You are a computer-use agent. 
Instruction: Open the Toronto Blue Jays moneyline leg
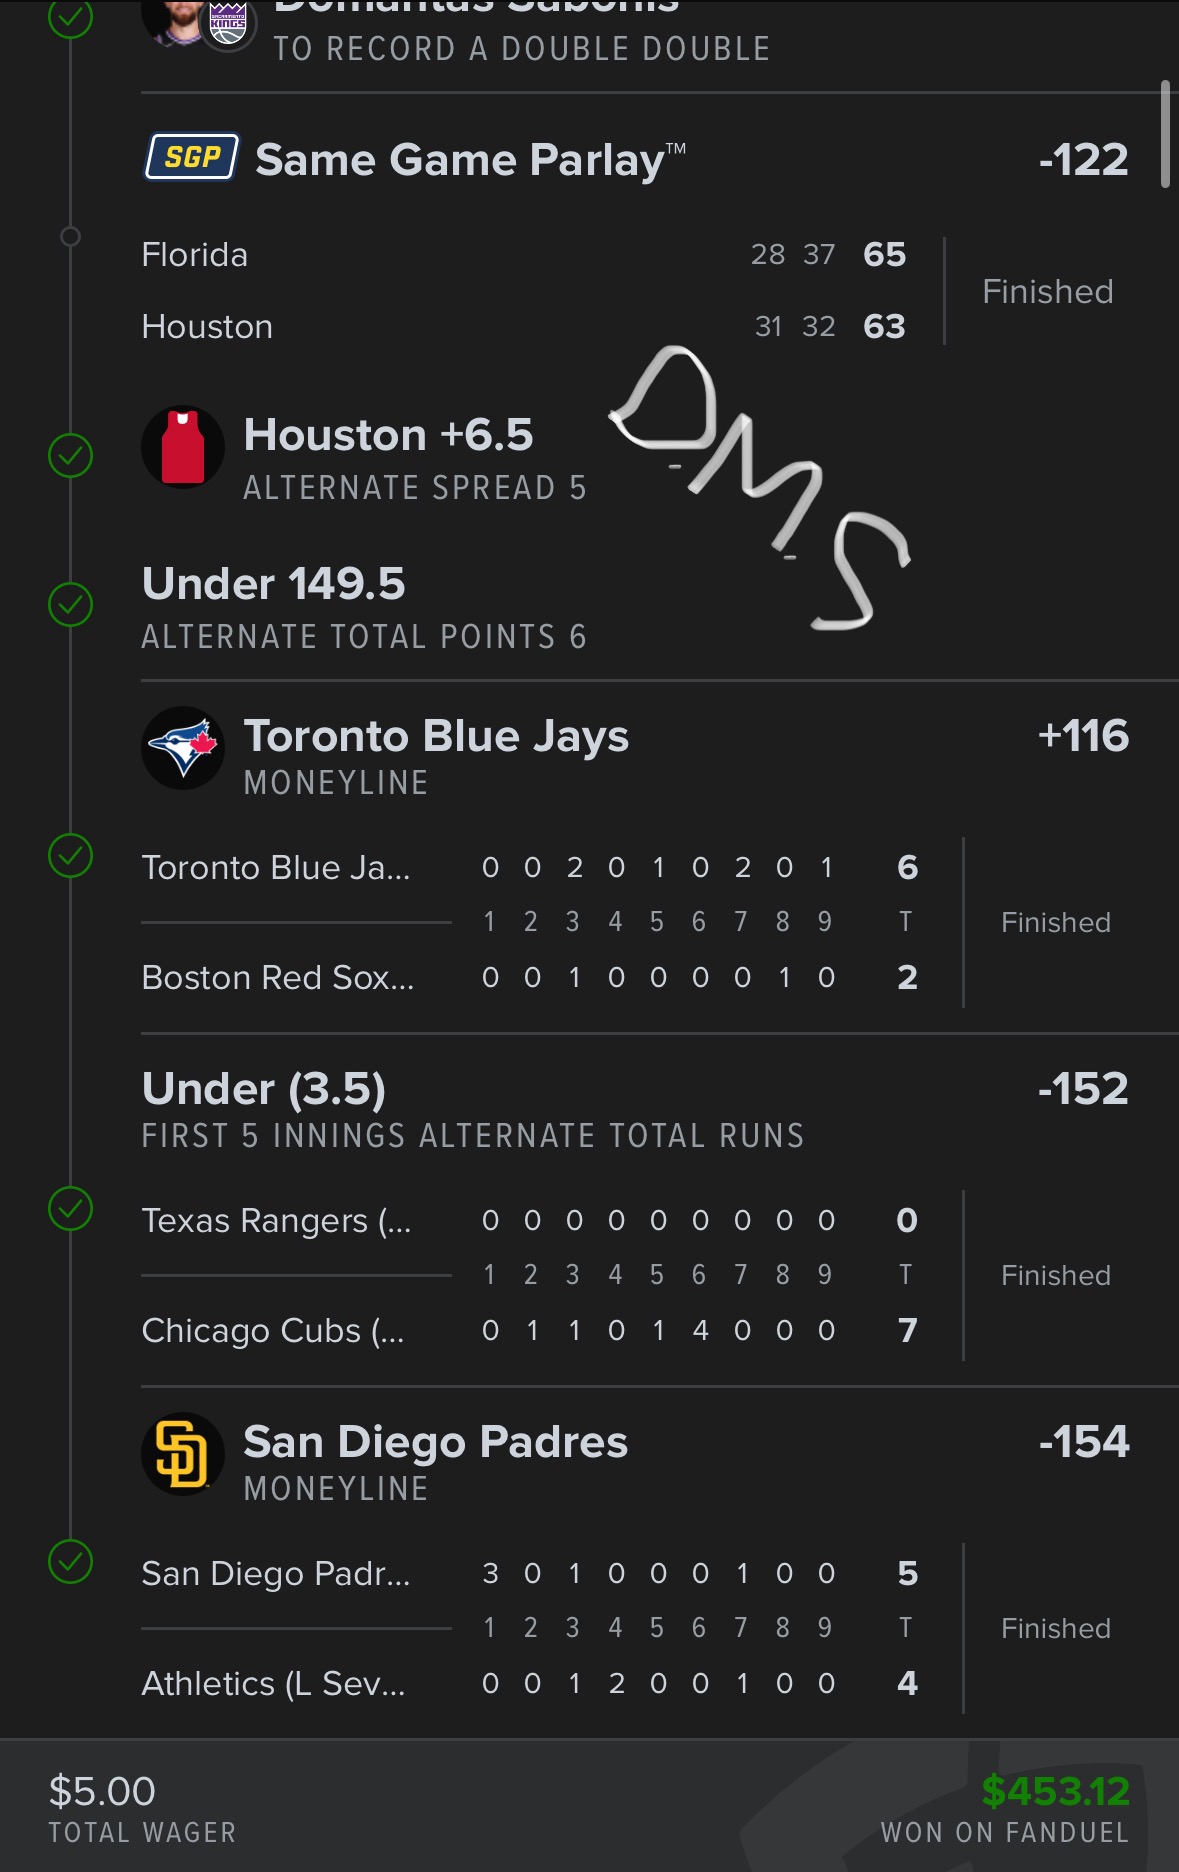tap(436, 737)
